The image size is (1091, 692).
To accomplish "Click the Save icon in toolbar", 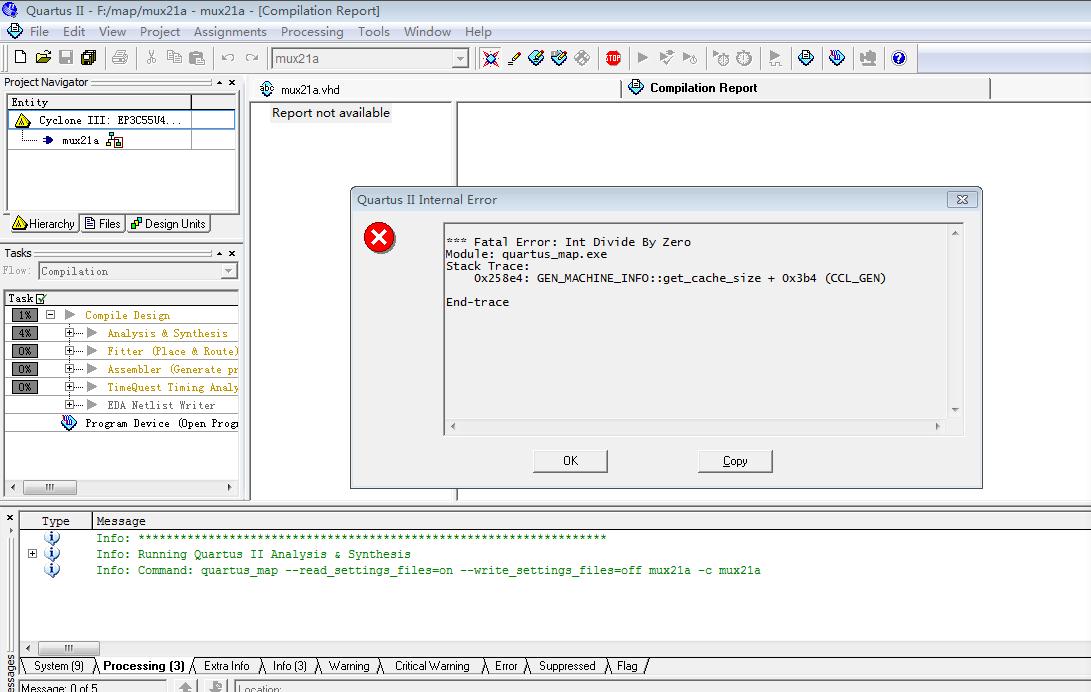I will click(x=66, y=58).
